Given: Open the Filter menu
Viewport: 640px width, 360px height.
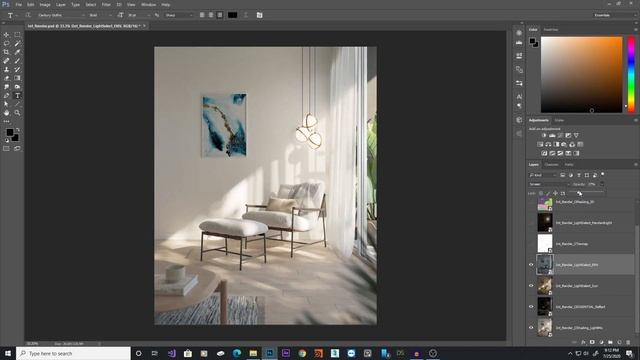Looking at the screenshot, I should (x=106, y=4).
